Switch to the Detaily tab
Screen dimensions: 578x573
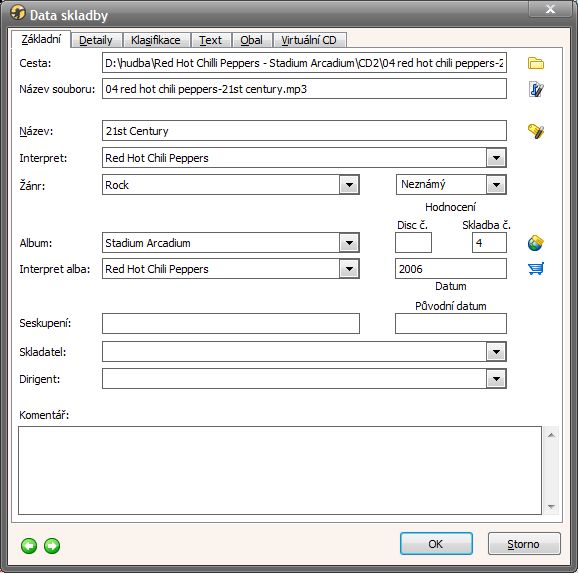pyautogui.click(x=96, y=40)
